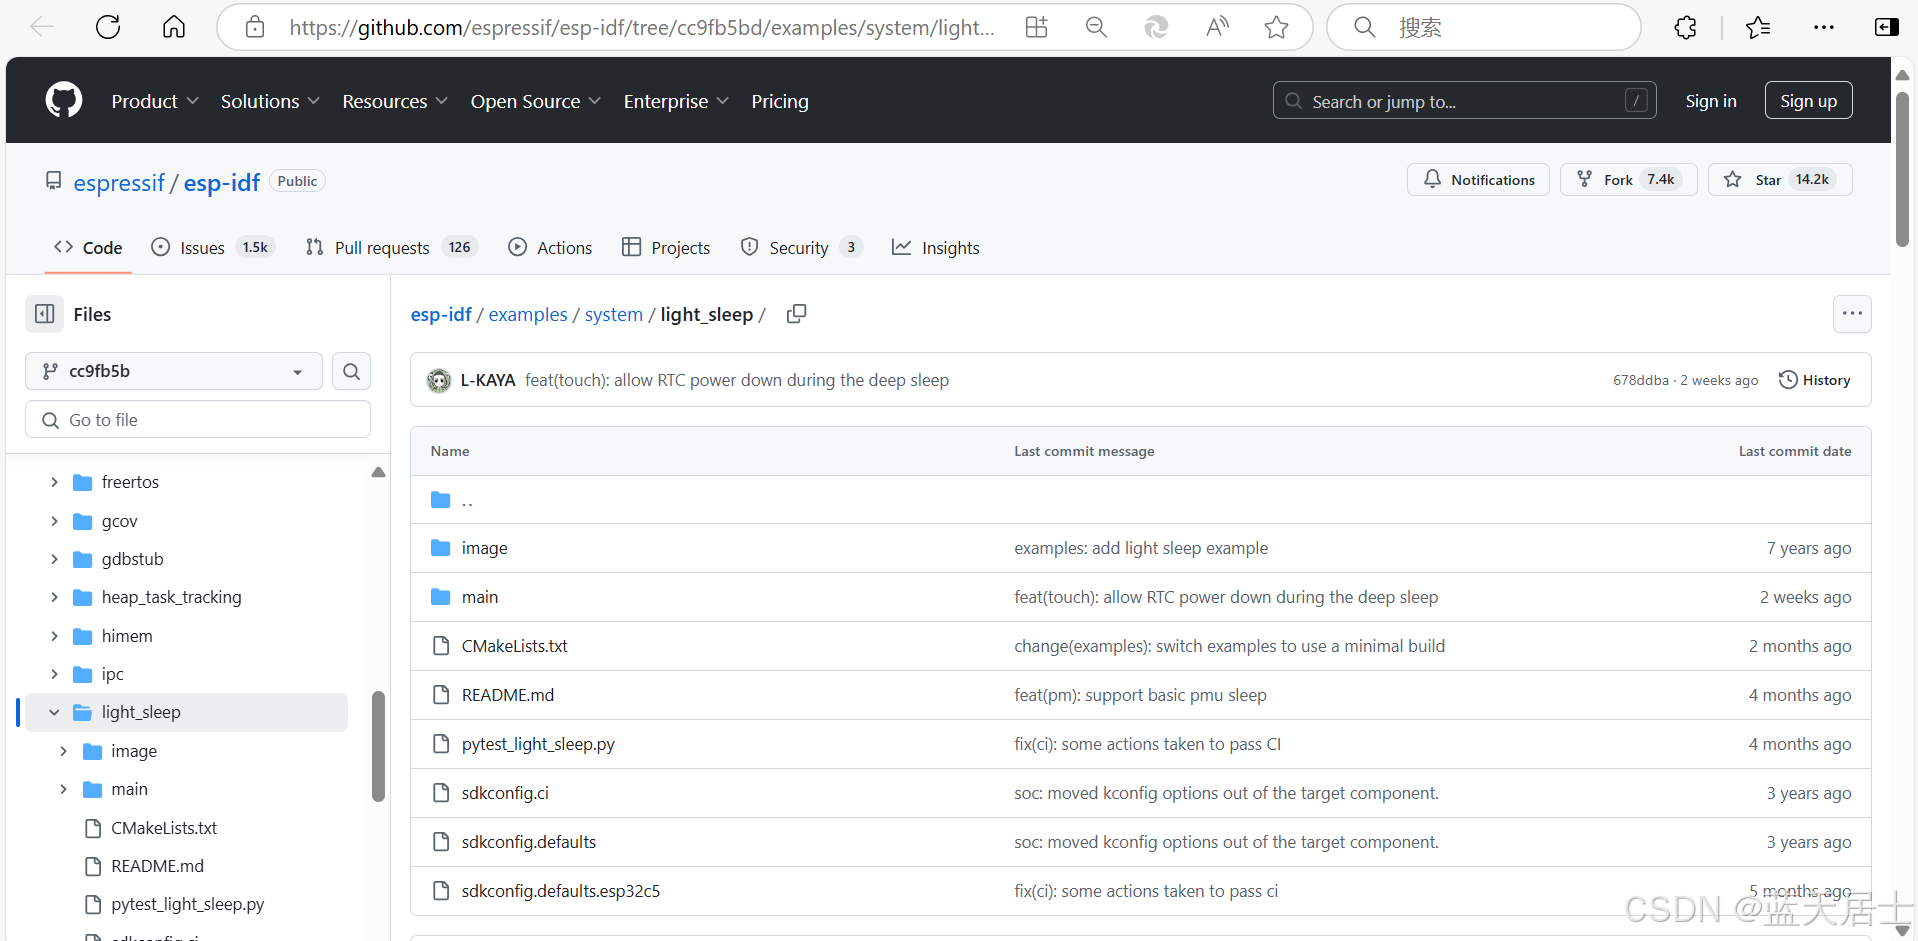Viewport: 1918px width, 941px height.
Task: Open the Security tab
Action: coord(800,248)
